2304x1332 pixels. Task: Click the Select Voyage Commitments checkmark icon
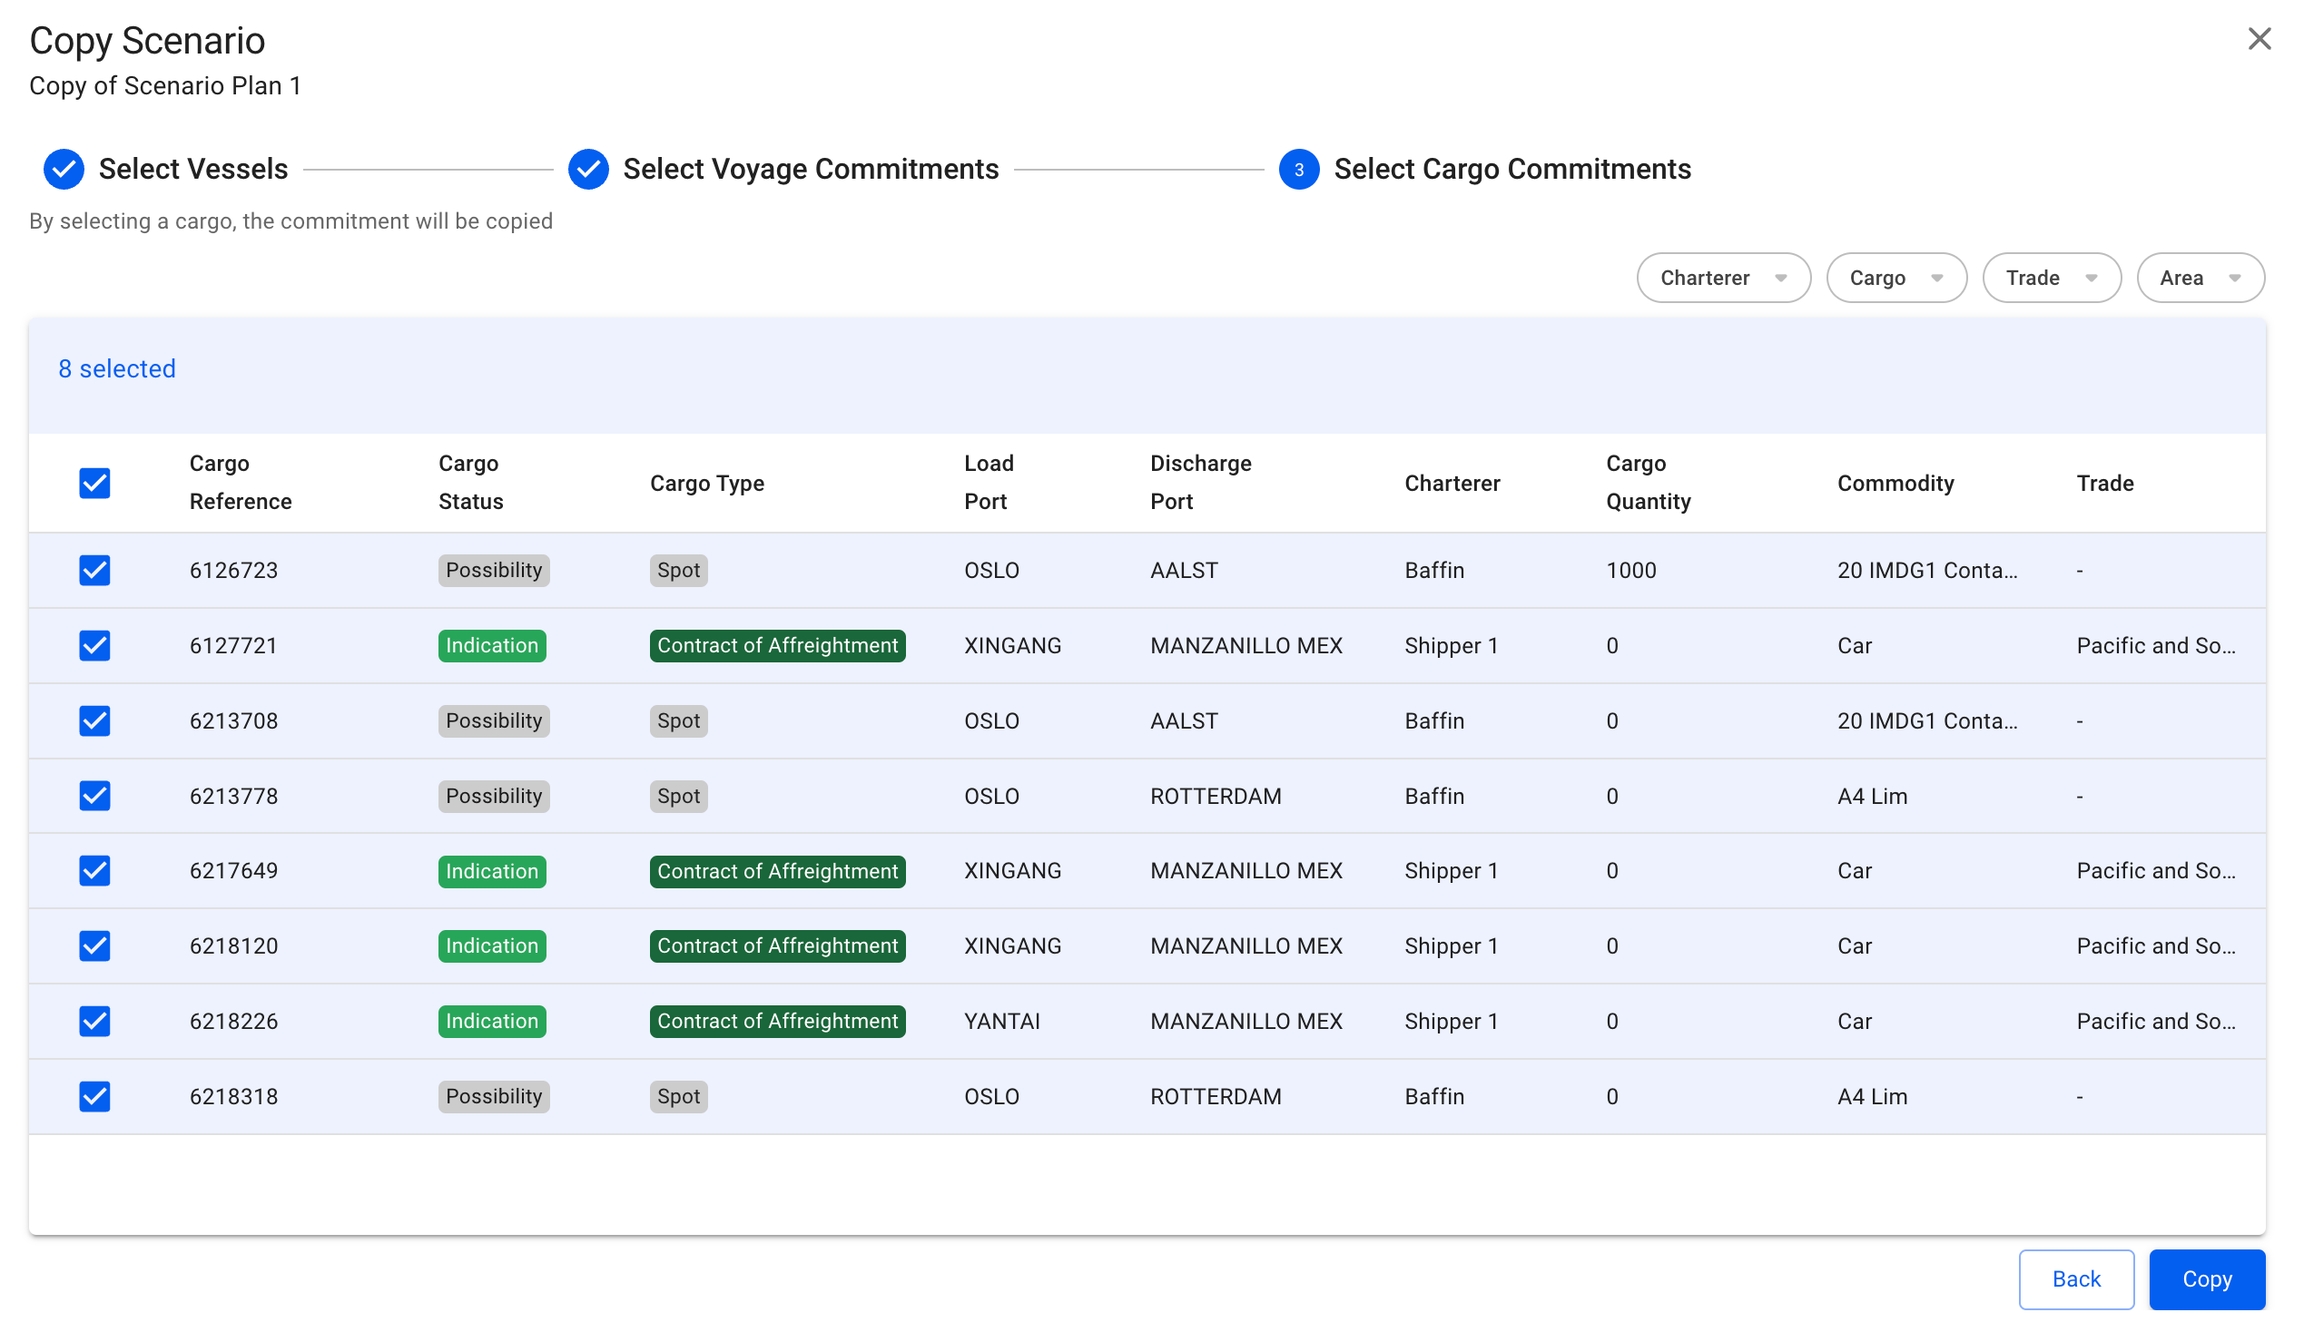588,169
